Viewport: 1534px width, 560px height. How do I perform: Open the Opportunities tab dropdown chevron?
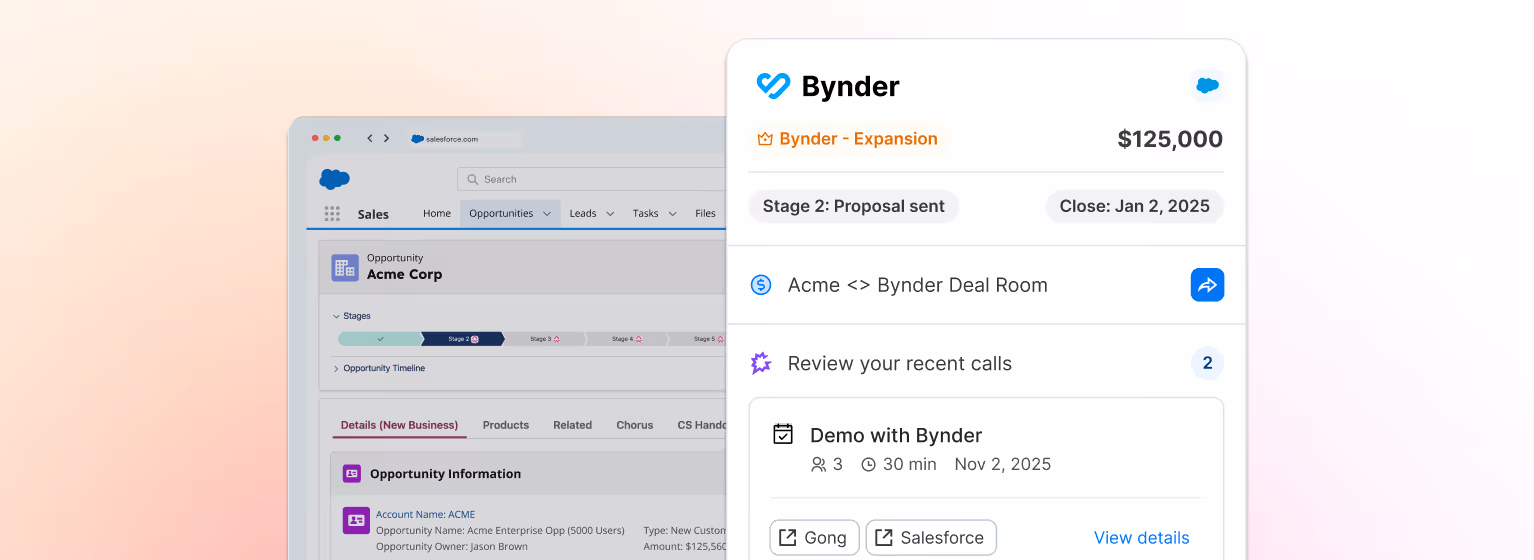(547, 214)
